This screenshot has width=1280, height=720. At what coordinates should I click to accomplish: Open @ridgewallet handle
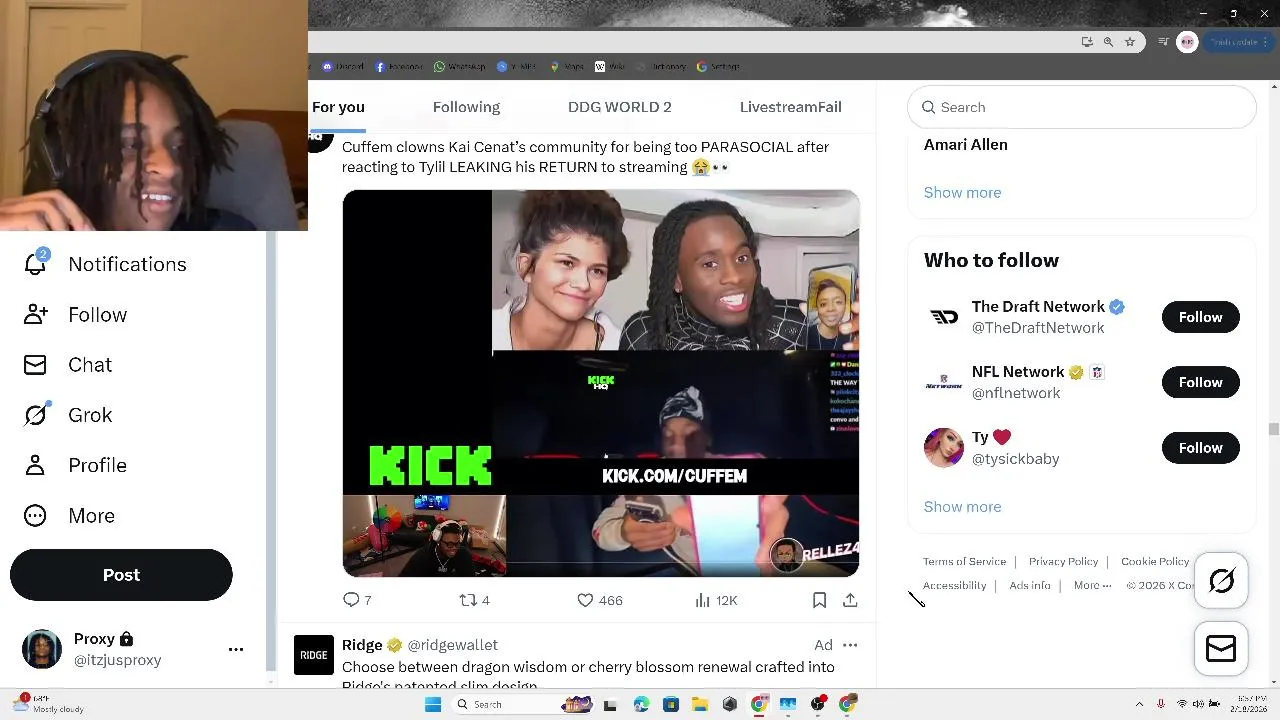(x=452, y=645)
